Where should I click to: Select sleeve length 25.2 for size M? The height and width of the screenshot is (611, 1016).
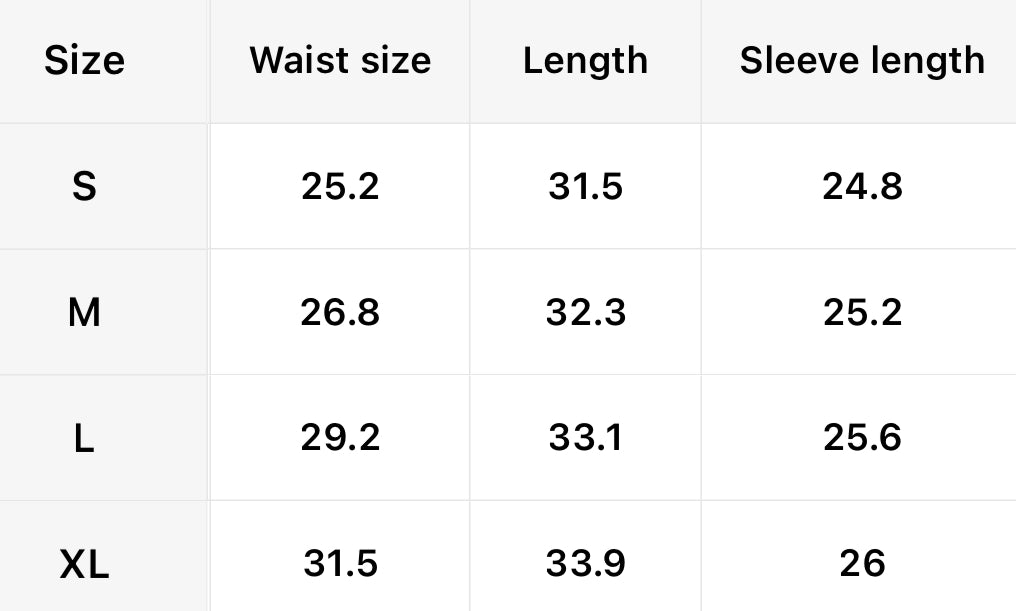tap(862, 312)
